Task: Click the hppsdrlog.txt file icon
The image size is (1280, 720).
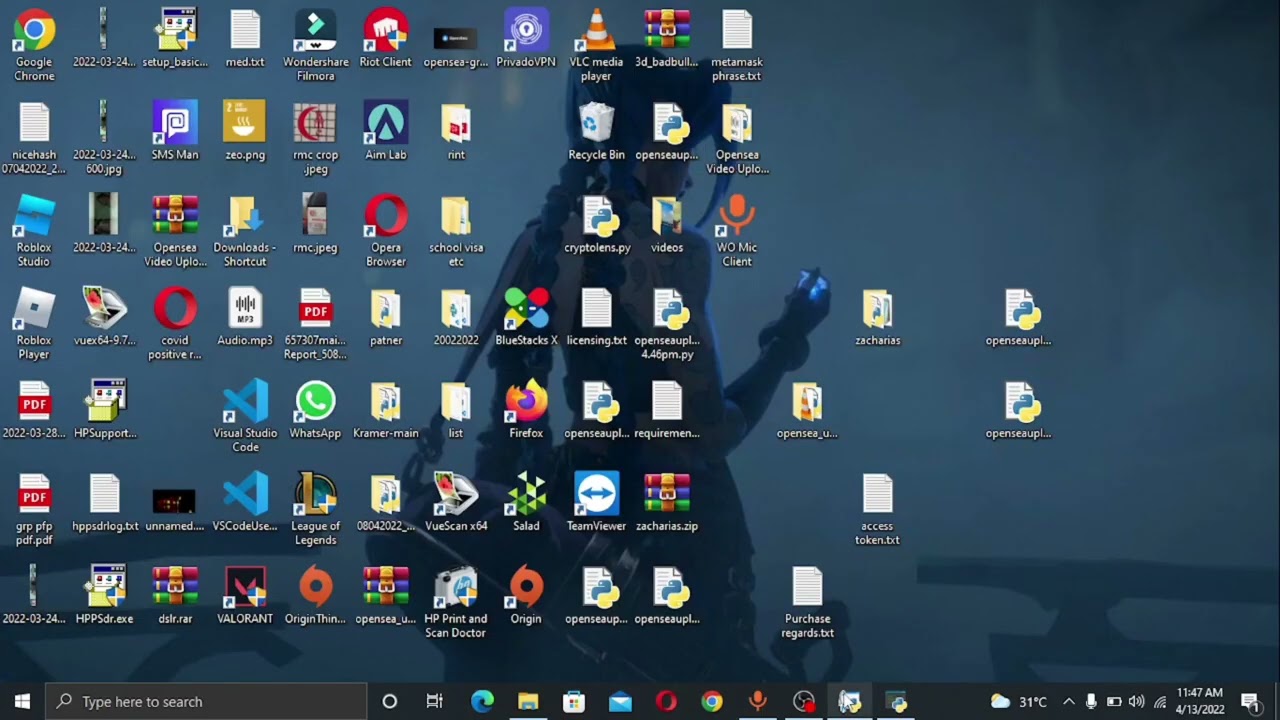Action: pos(105,502)
